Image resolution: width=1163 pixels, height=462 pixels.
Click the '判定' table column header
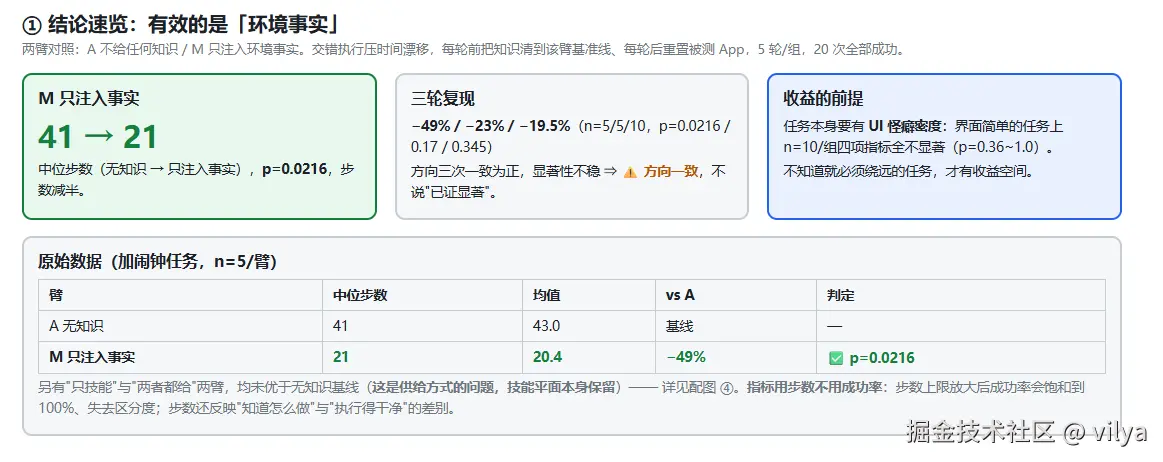point(841,295)
